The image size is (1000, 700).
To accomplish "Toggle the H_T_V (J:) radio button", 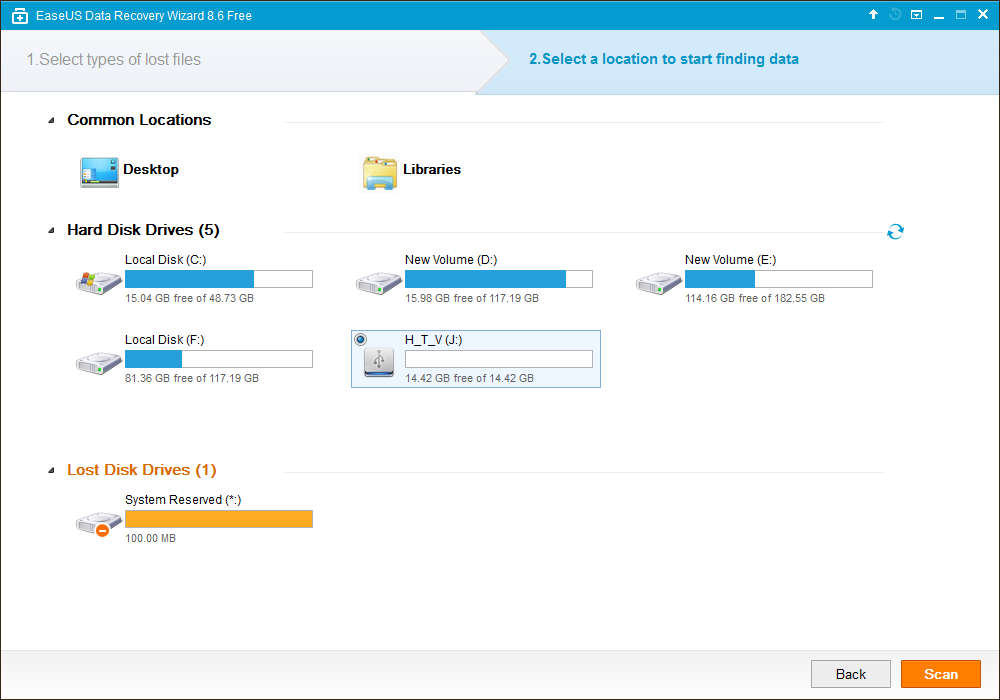I will tap(360, 339).
